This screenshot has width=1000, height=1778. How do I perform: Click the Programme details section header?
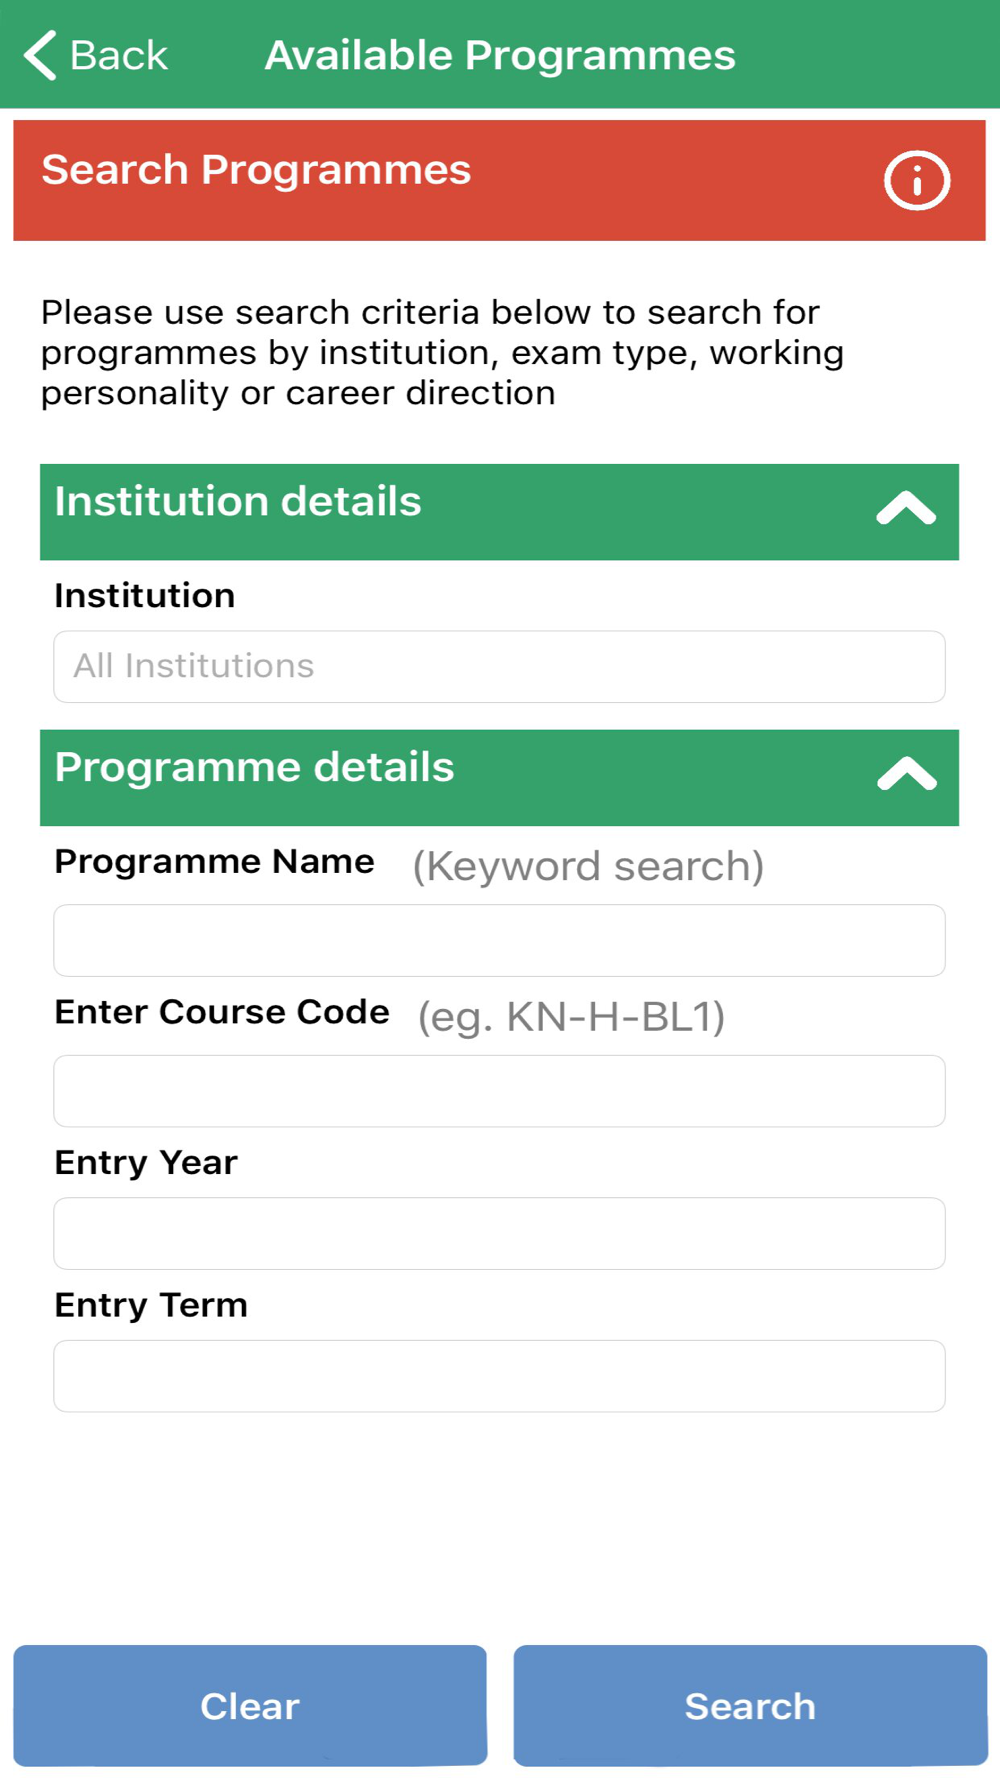click(x=499, y=778)
